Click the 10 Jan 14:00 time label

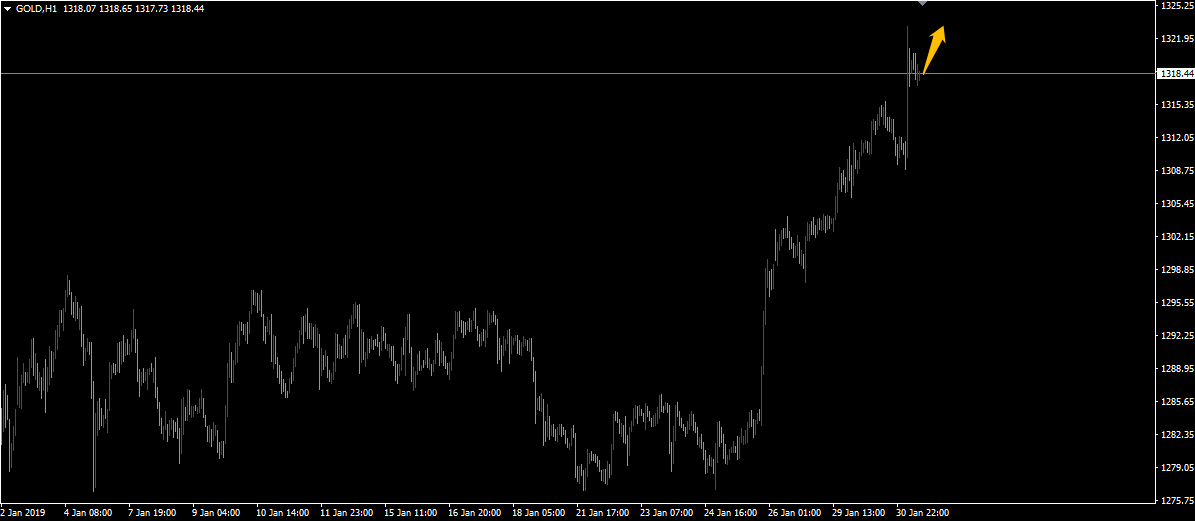pos(284,513)
